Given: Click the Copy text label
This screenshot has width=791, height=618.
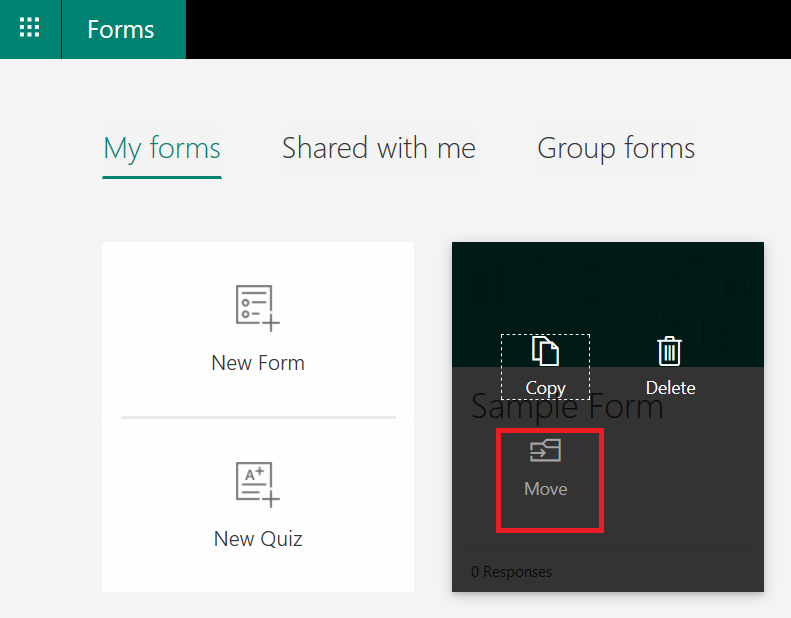Looking at the screenshot, I should pyautogui.click(x=545, y=388).
